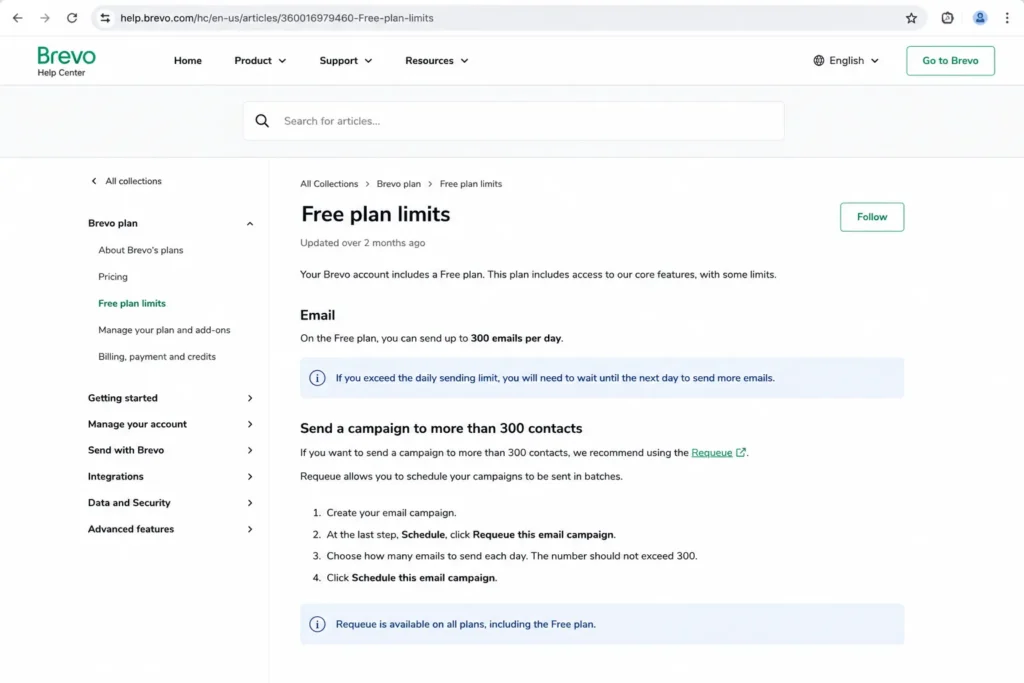Image resolution: width=1024 pixels, height=683 pixels.
Task: Open the browser extensions icon
Action: (x=947, y=18)
